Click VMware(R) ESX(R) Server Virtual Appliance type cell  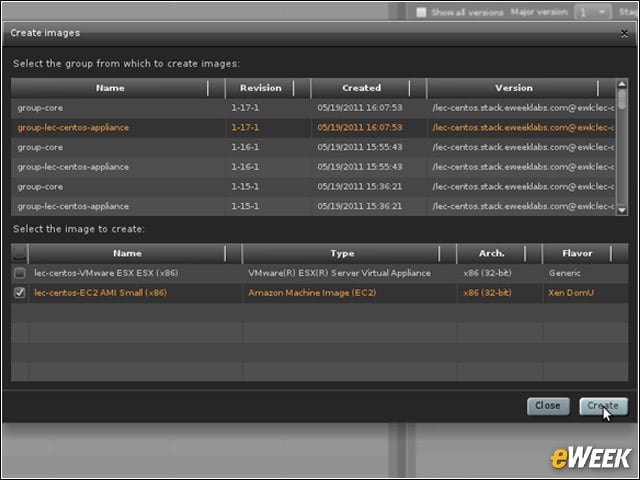[x=339, y=273]
